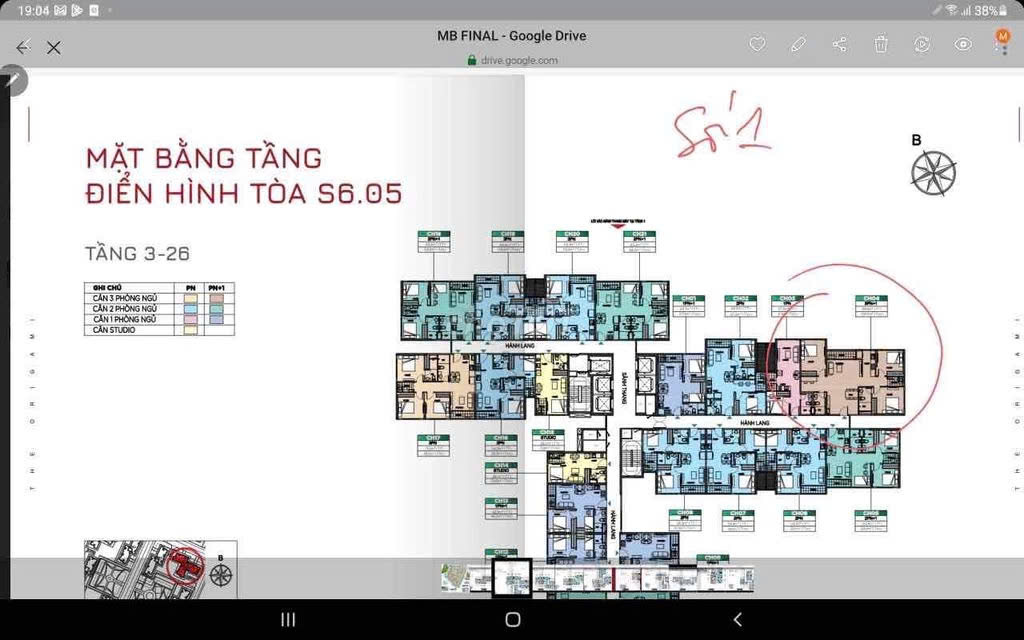
Task: Select the first map thumbnail in bottom strip
Action: point(456,579)
